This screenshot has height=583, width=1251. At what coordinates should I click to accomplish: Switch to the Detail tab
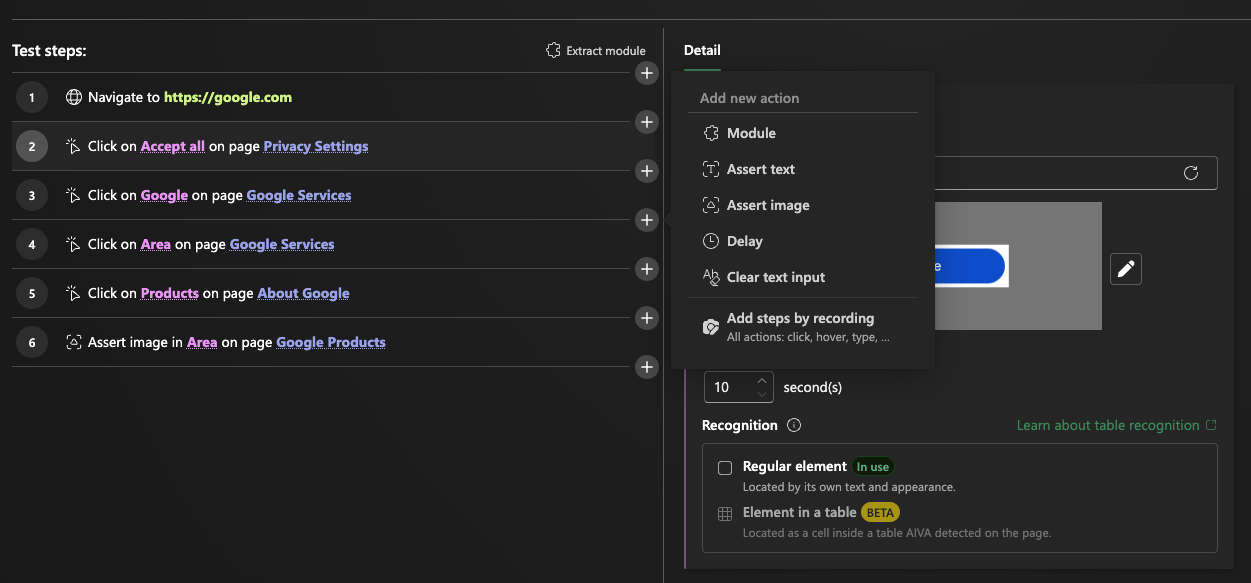click(x=702, y=50)
